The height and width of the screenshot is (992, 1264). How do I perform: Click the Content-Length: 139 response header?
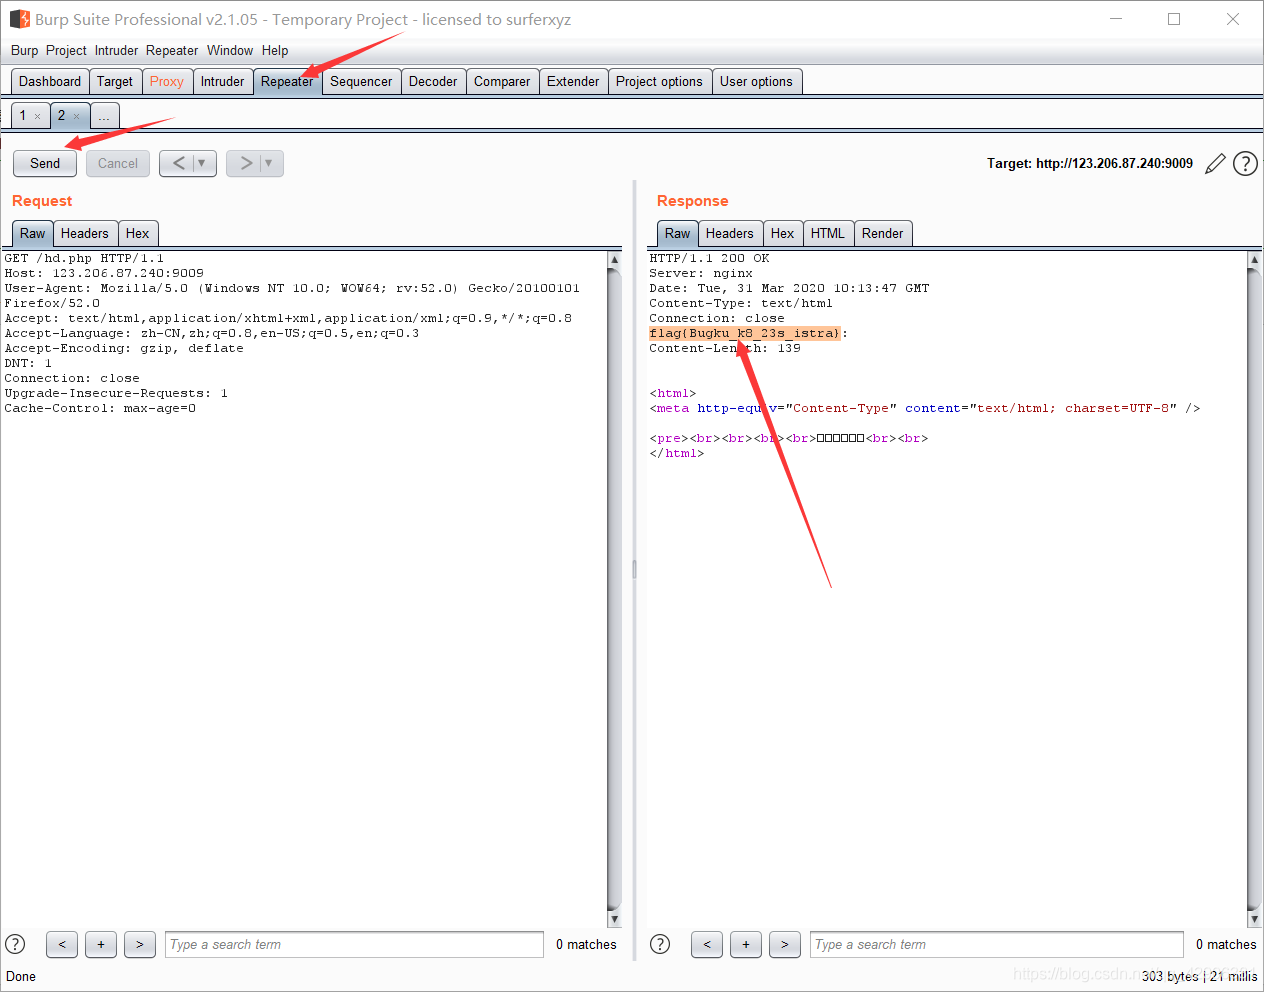[x=725, y=348]
